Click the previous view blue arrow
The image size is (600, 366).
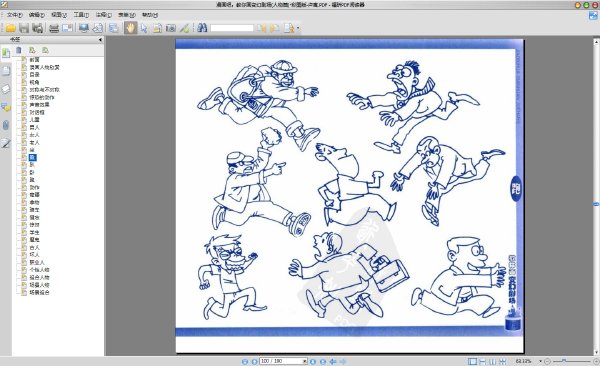pyautogui.click(x=333, y=361)
